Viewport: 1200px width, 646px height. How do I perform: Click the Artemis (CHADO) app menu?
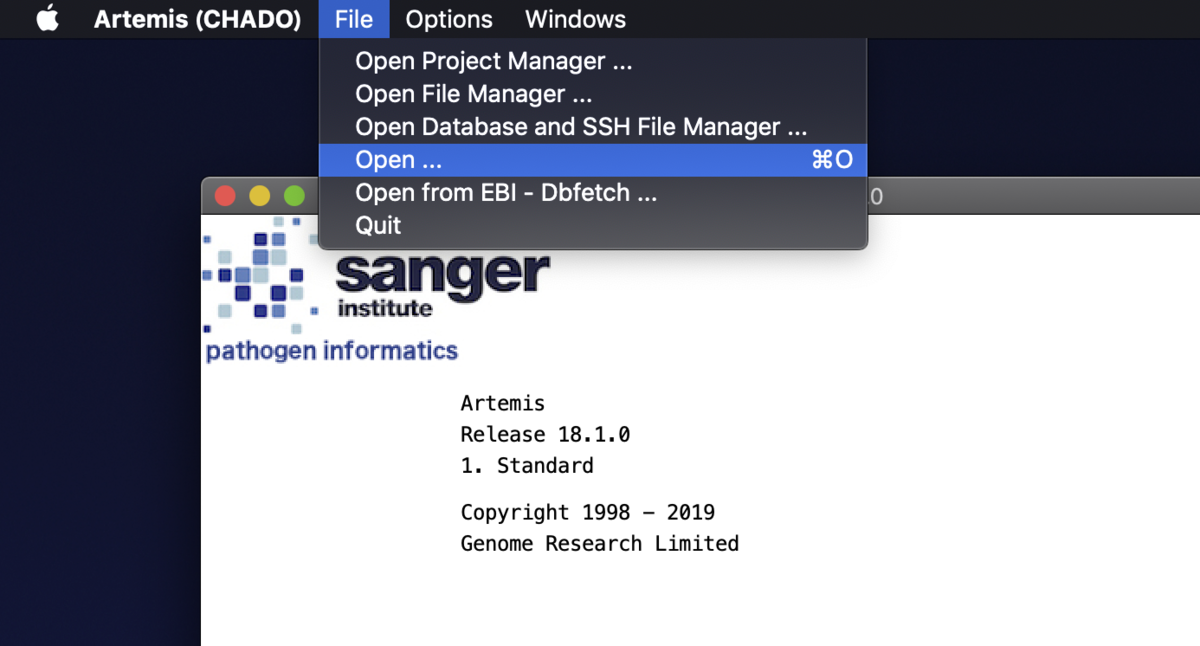pos(197,19)
